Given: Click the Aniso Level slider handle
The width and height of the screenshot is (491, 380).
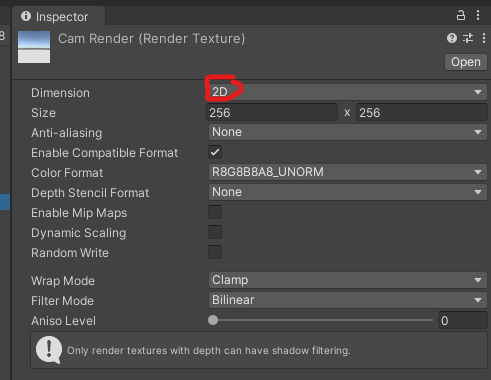Looking at the screenshot, I should point(213,320).
